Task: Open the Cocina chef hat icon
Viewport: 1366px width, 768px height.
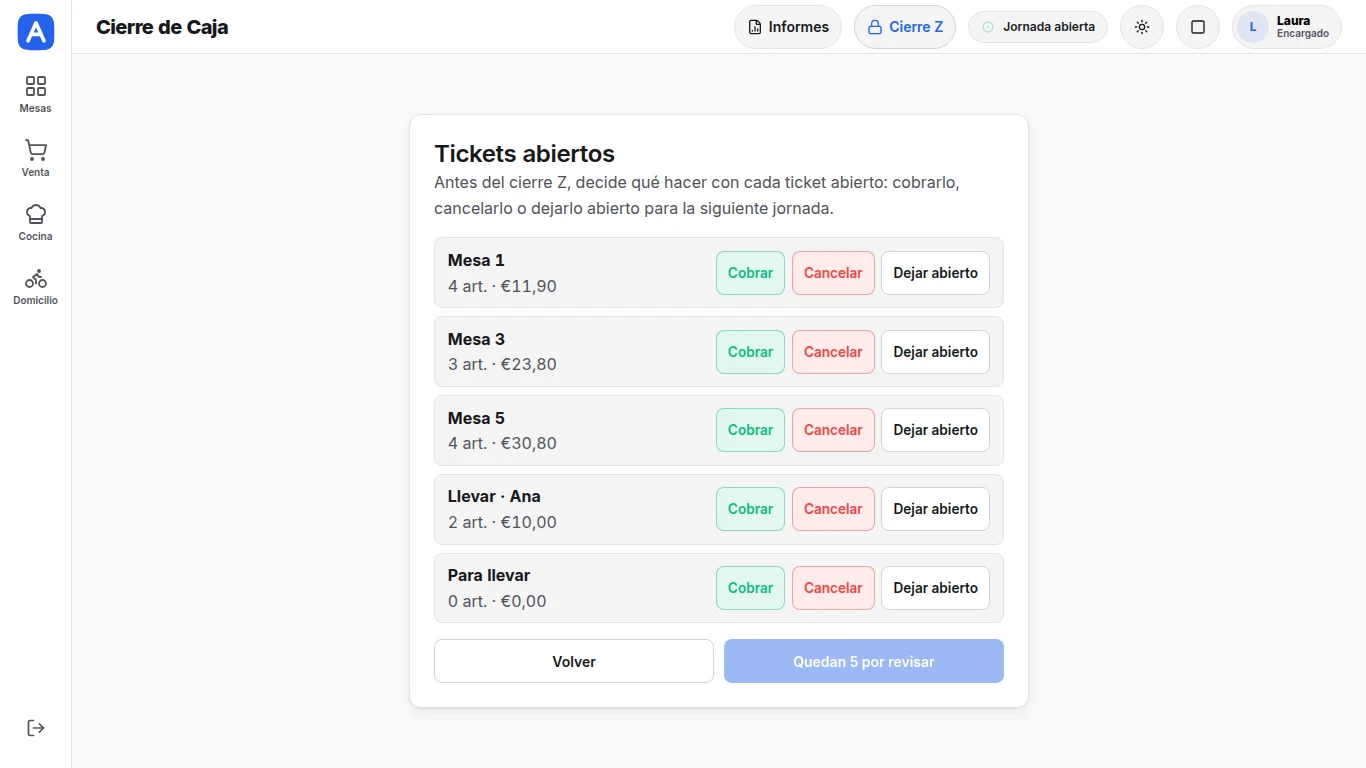Action: coord(36,214)
